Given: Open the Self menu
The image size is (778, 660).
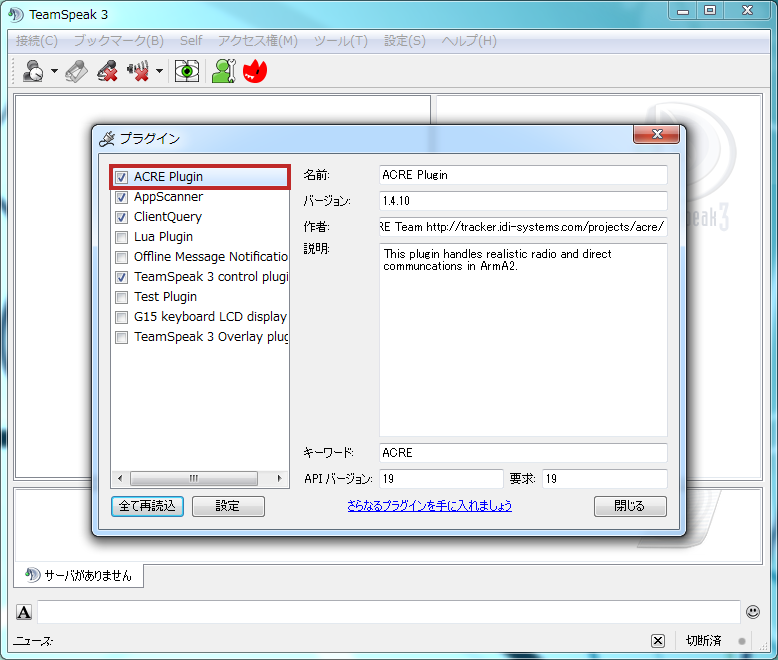Looking at the screenshot, I should pos(191,41).
